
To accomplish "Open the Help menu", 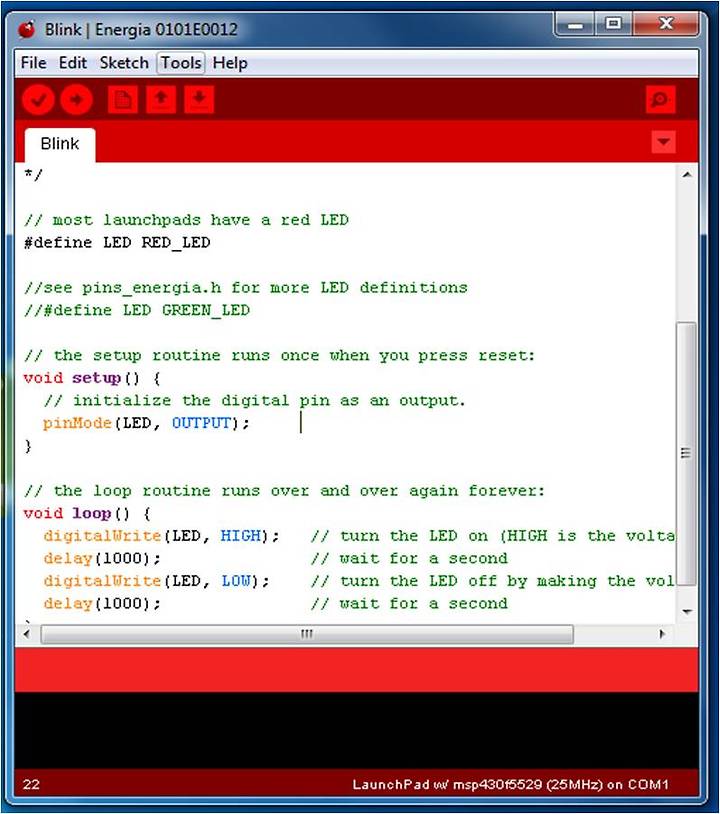I will 230,63.
